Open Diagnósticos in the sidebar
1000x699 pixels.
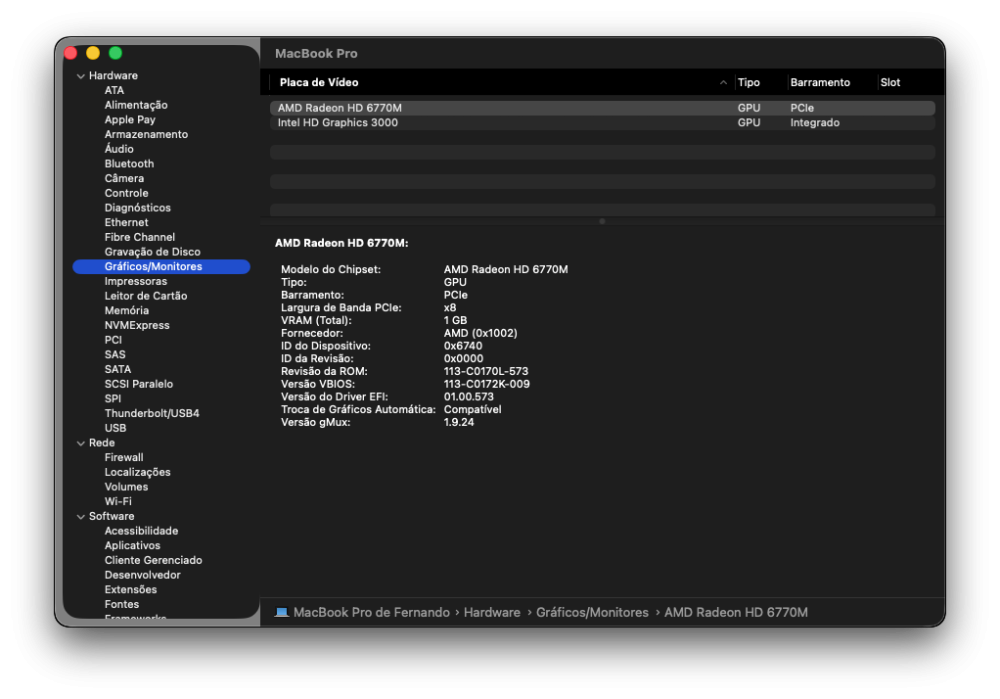click(x=137, y=208)
